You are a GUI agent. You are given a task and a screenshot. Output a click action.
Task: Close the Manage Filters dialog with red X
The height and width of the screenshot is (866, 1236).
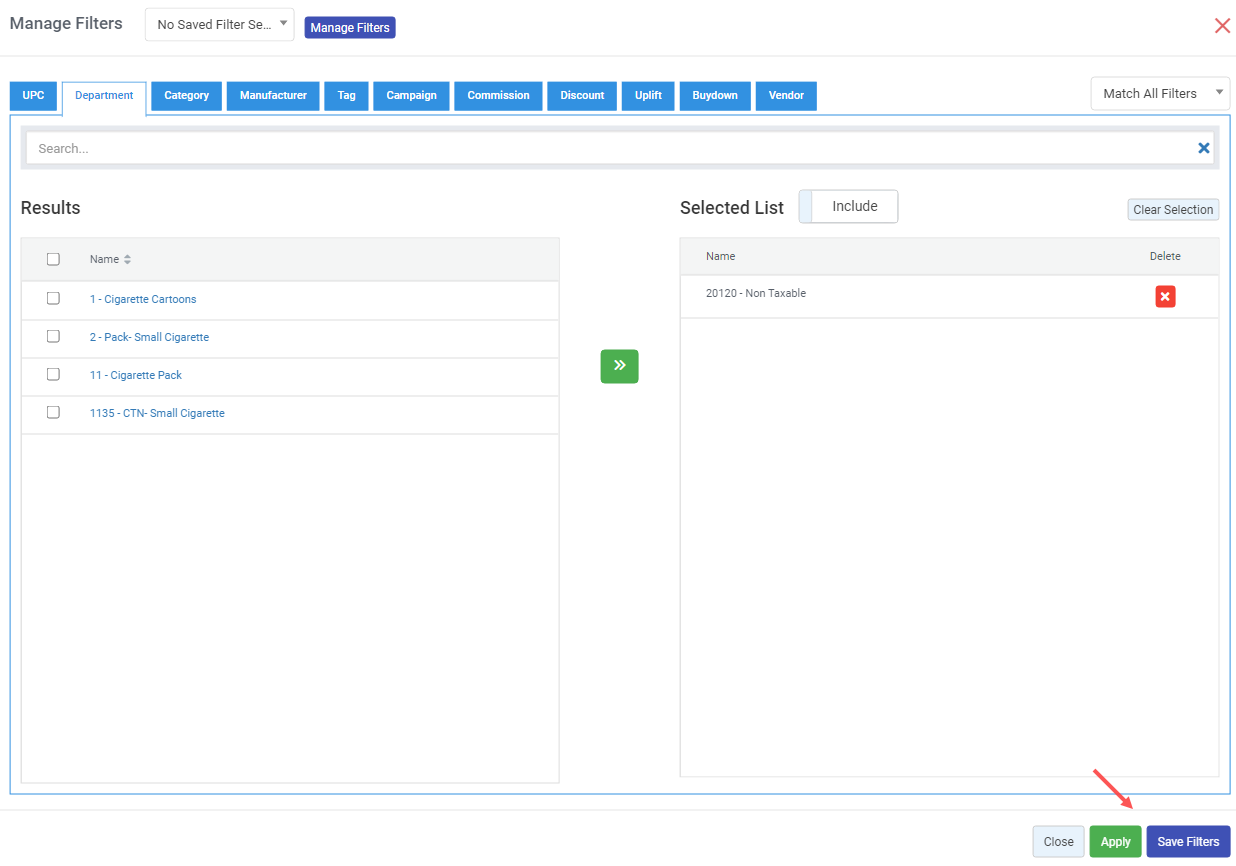1221,26
